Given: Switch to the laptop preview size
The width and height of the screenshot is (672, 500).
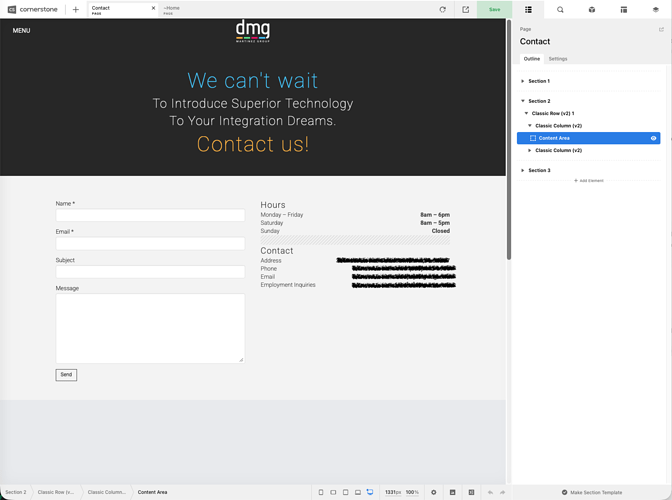Looking at the screenshot, I should pos(357,492).
